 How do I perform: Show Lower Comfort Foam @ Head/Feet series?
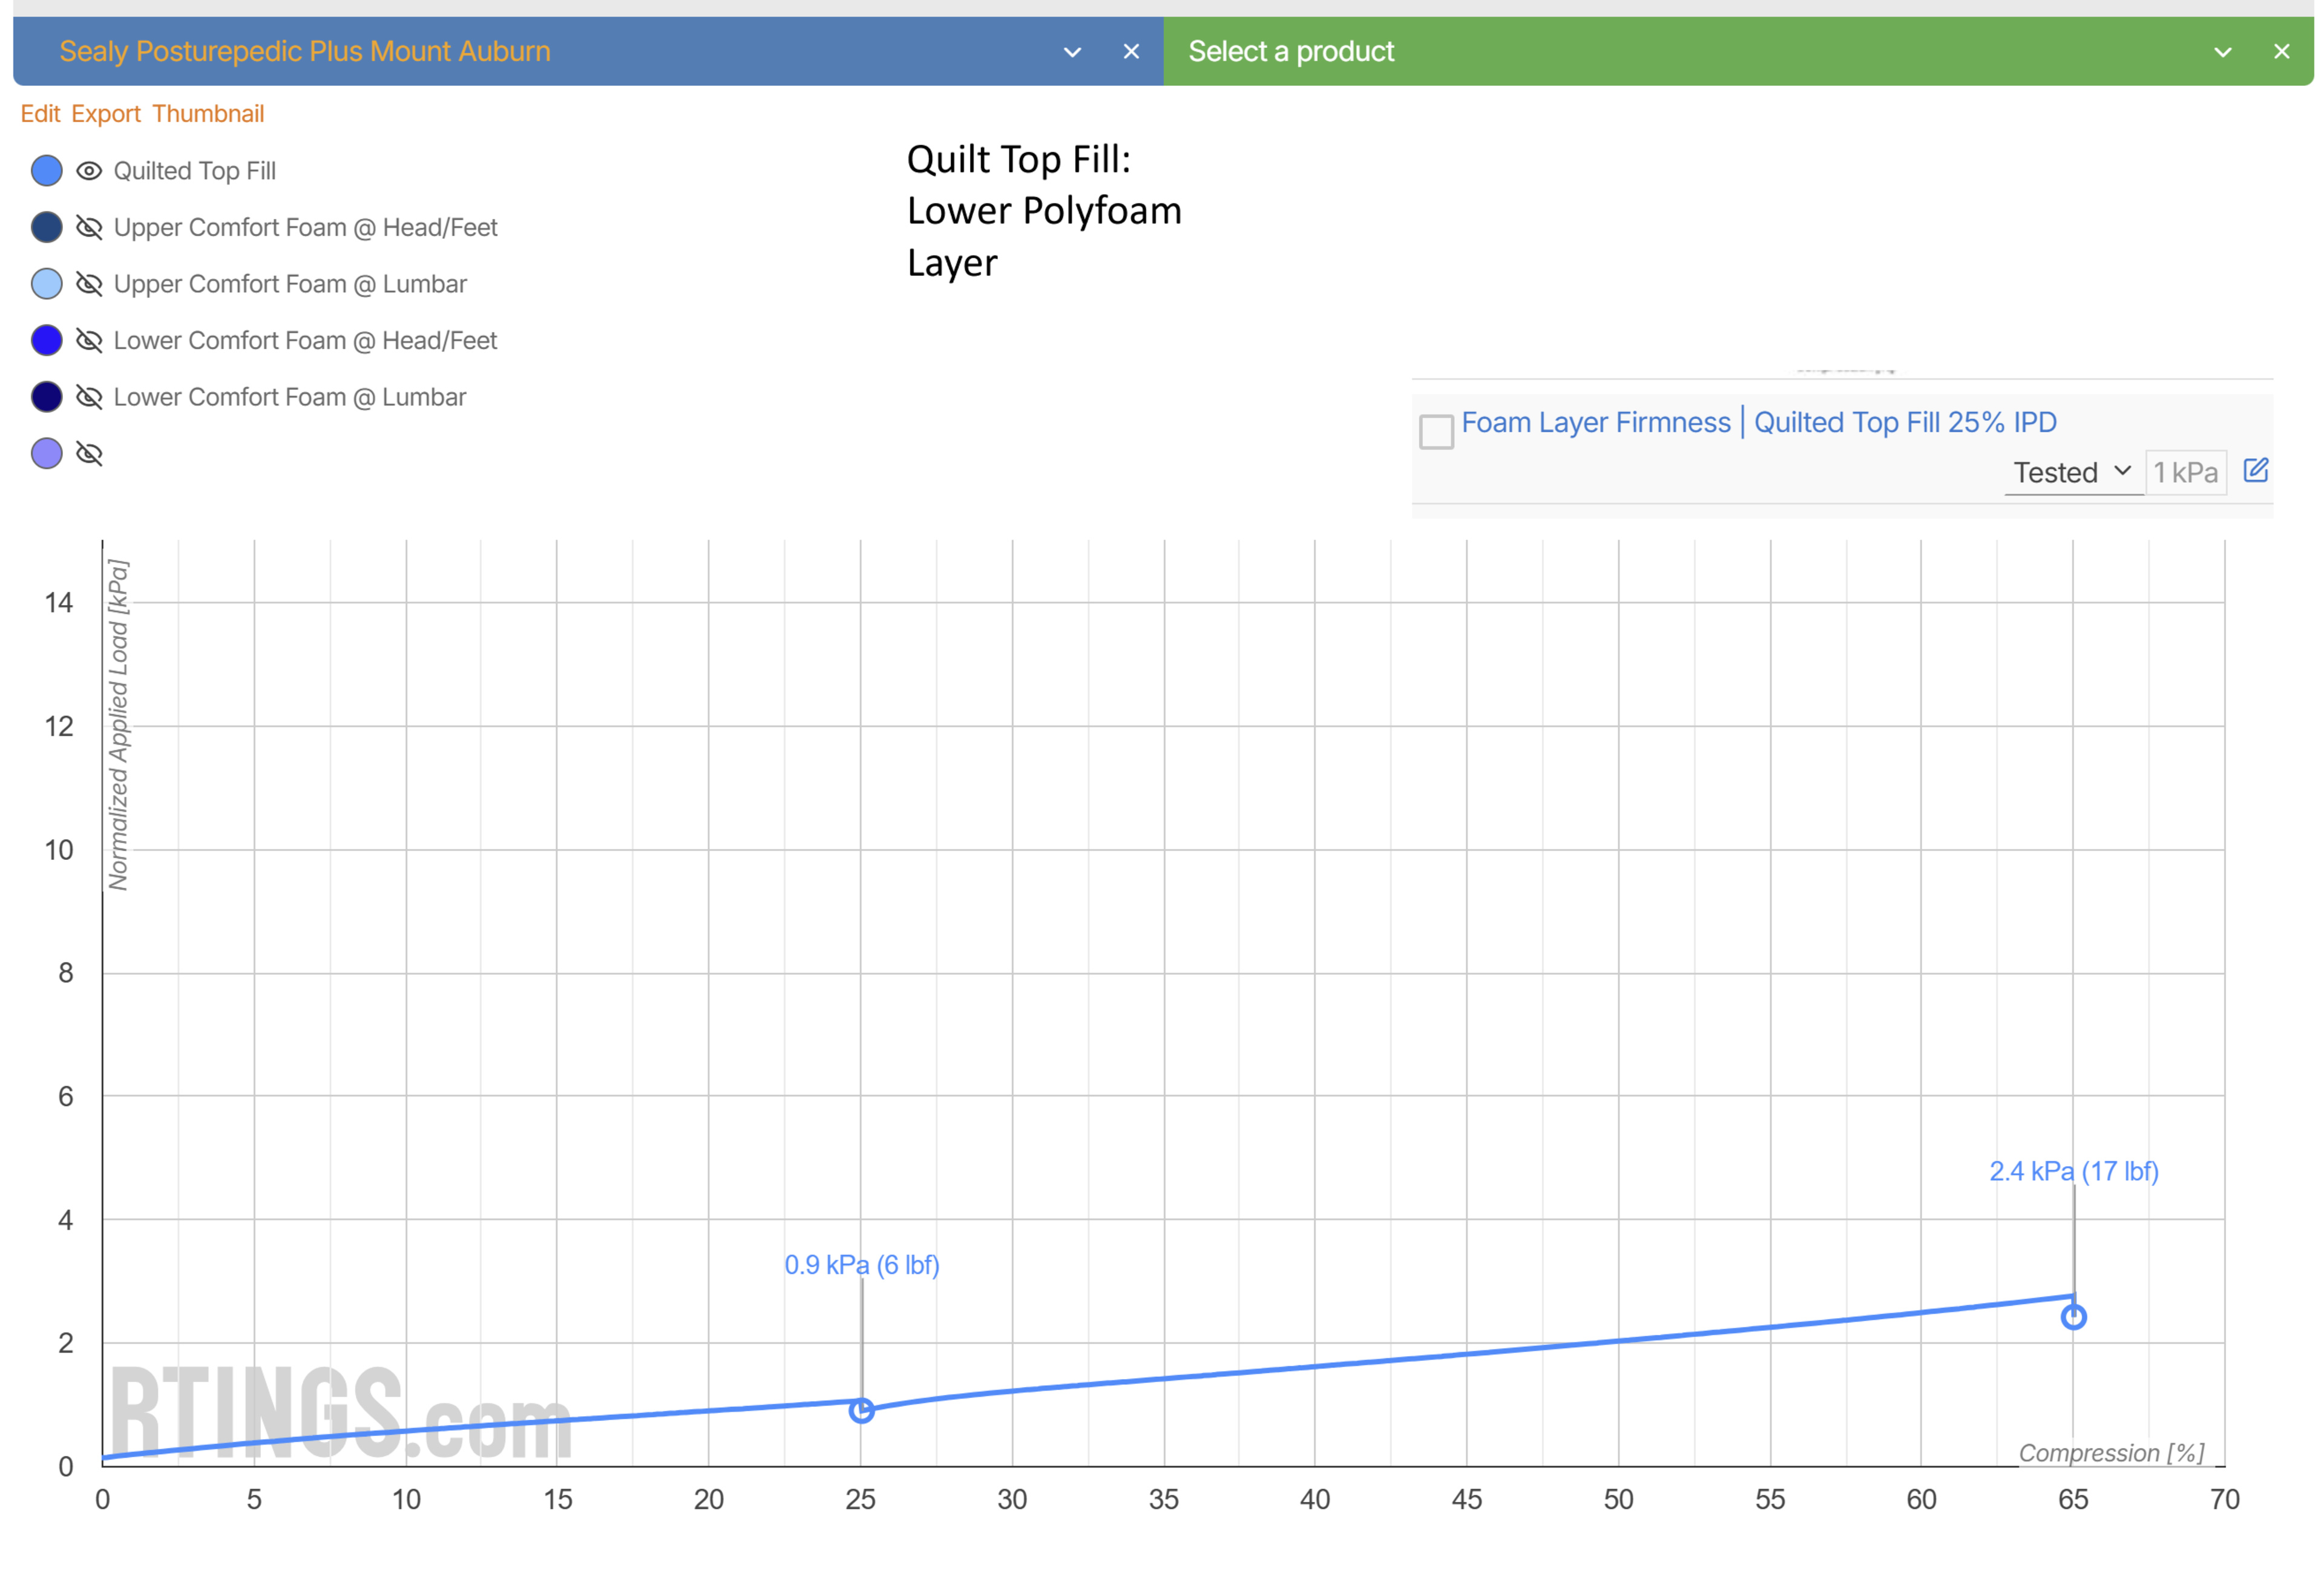coord(89,341)
